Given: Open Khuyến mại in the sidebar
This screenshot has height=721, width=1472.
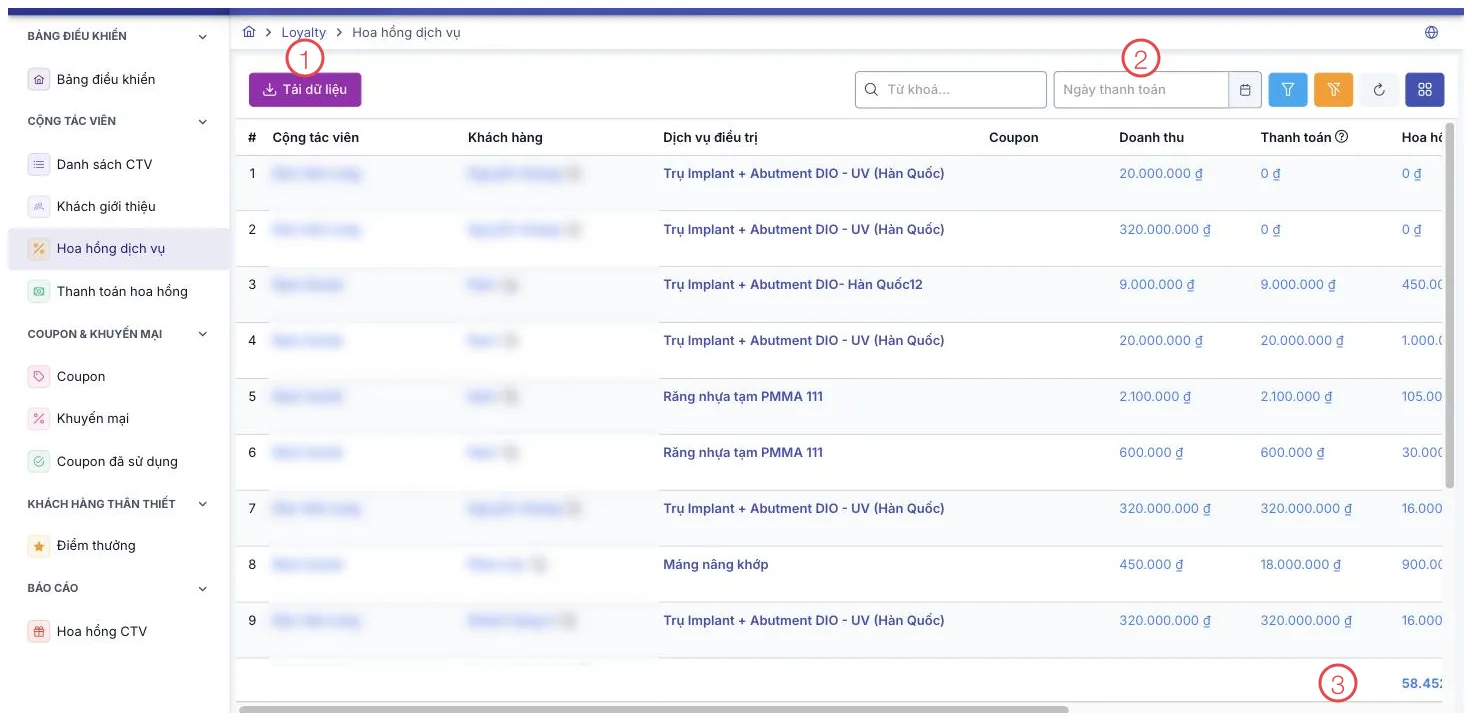Looking at the screenshot, I should 118,418.
